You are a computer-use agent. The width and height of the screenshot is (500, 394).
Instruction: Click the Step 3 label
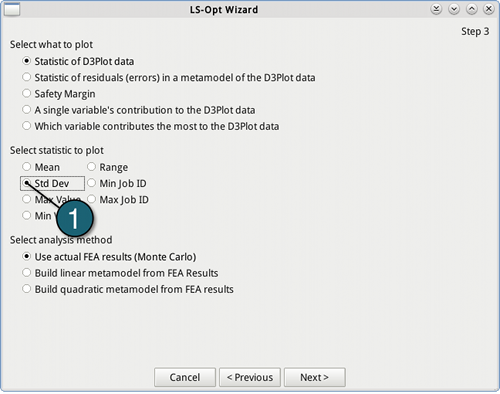475,31
